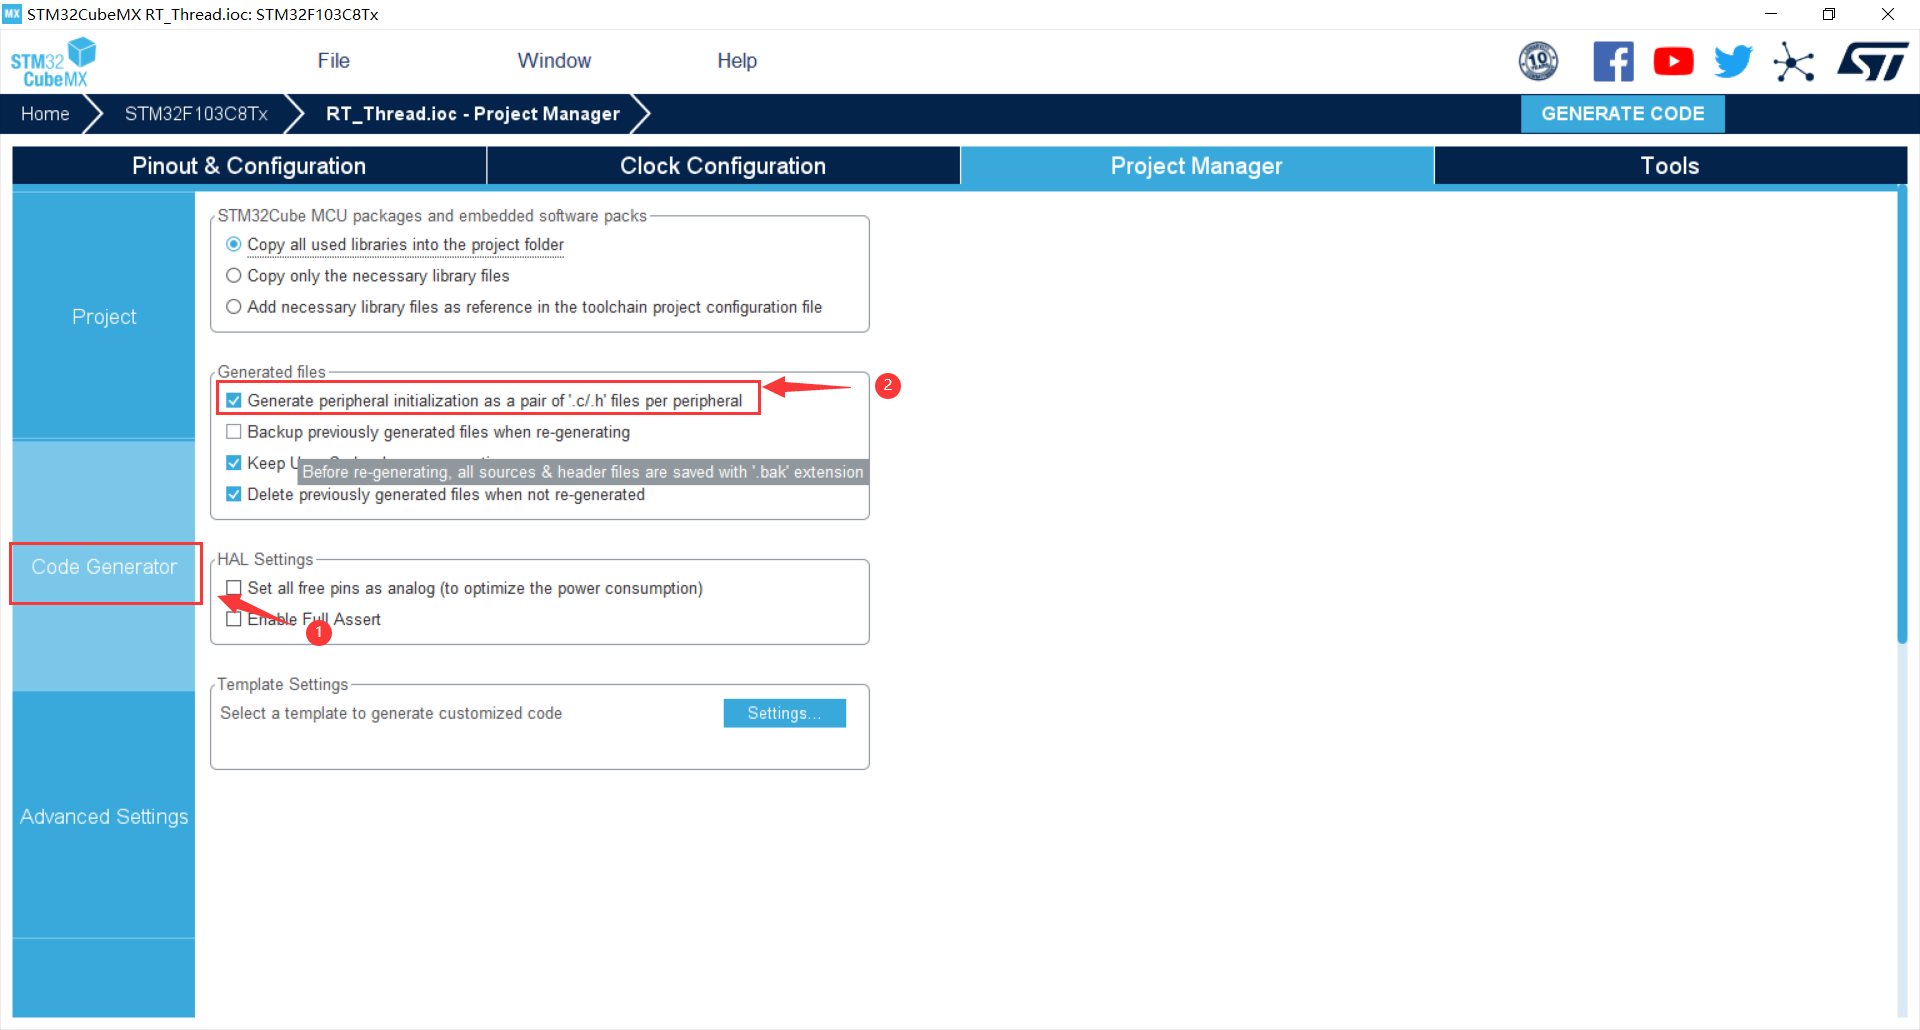Viewport: 1920px width, 1030px height.
Task: Toggle Generate peripheral initialization per peripheral checkbox
Action: point(233,400)
